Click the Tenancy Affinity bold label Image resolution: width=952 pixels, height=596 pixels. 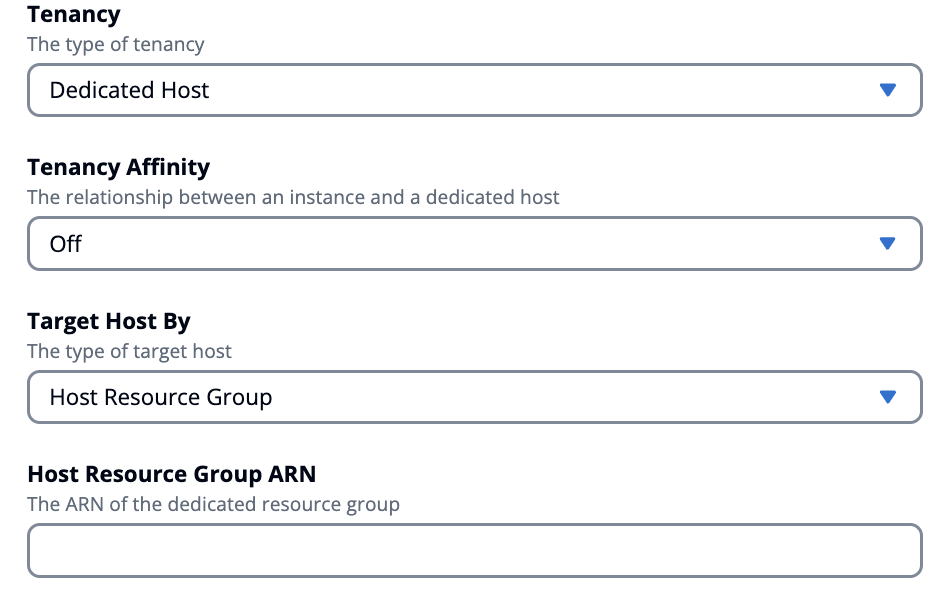tap(118, 167)
